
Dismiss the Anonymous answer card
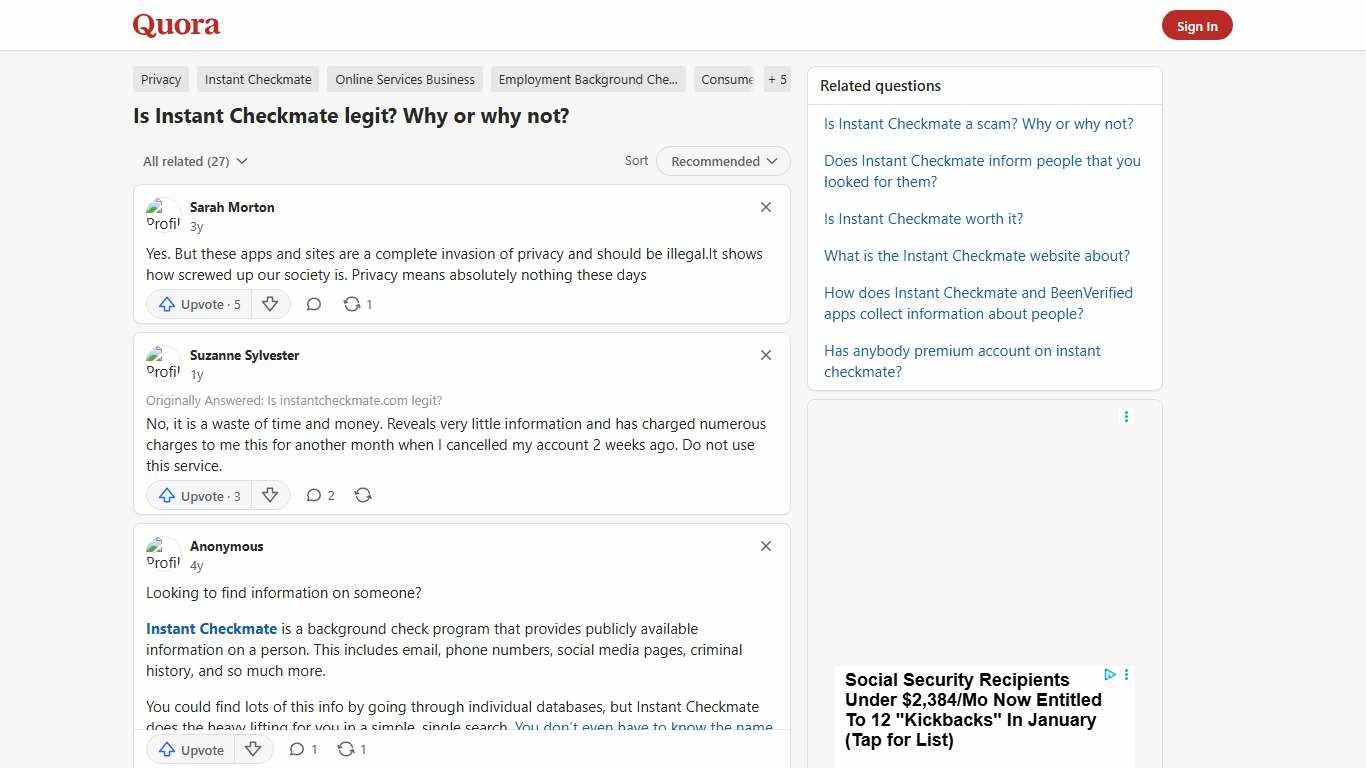765,546
